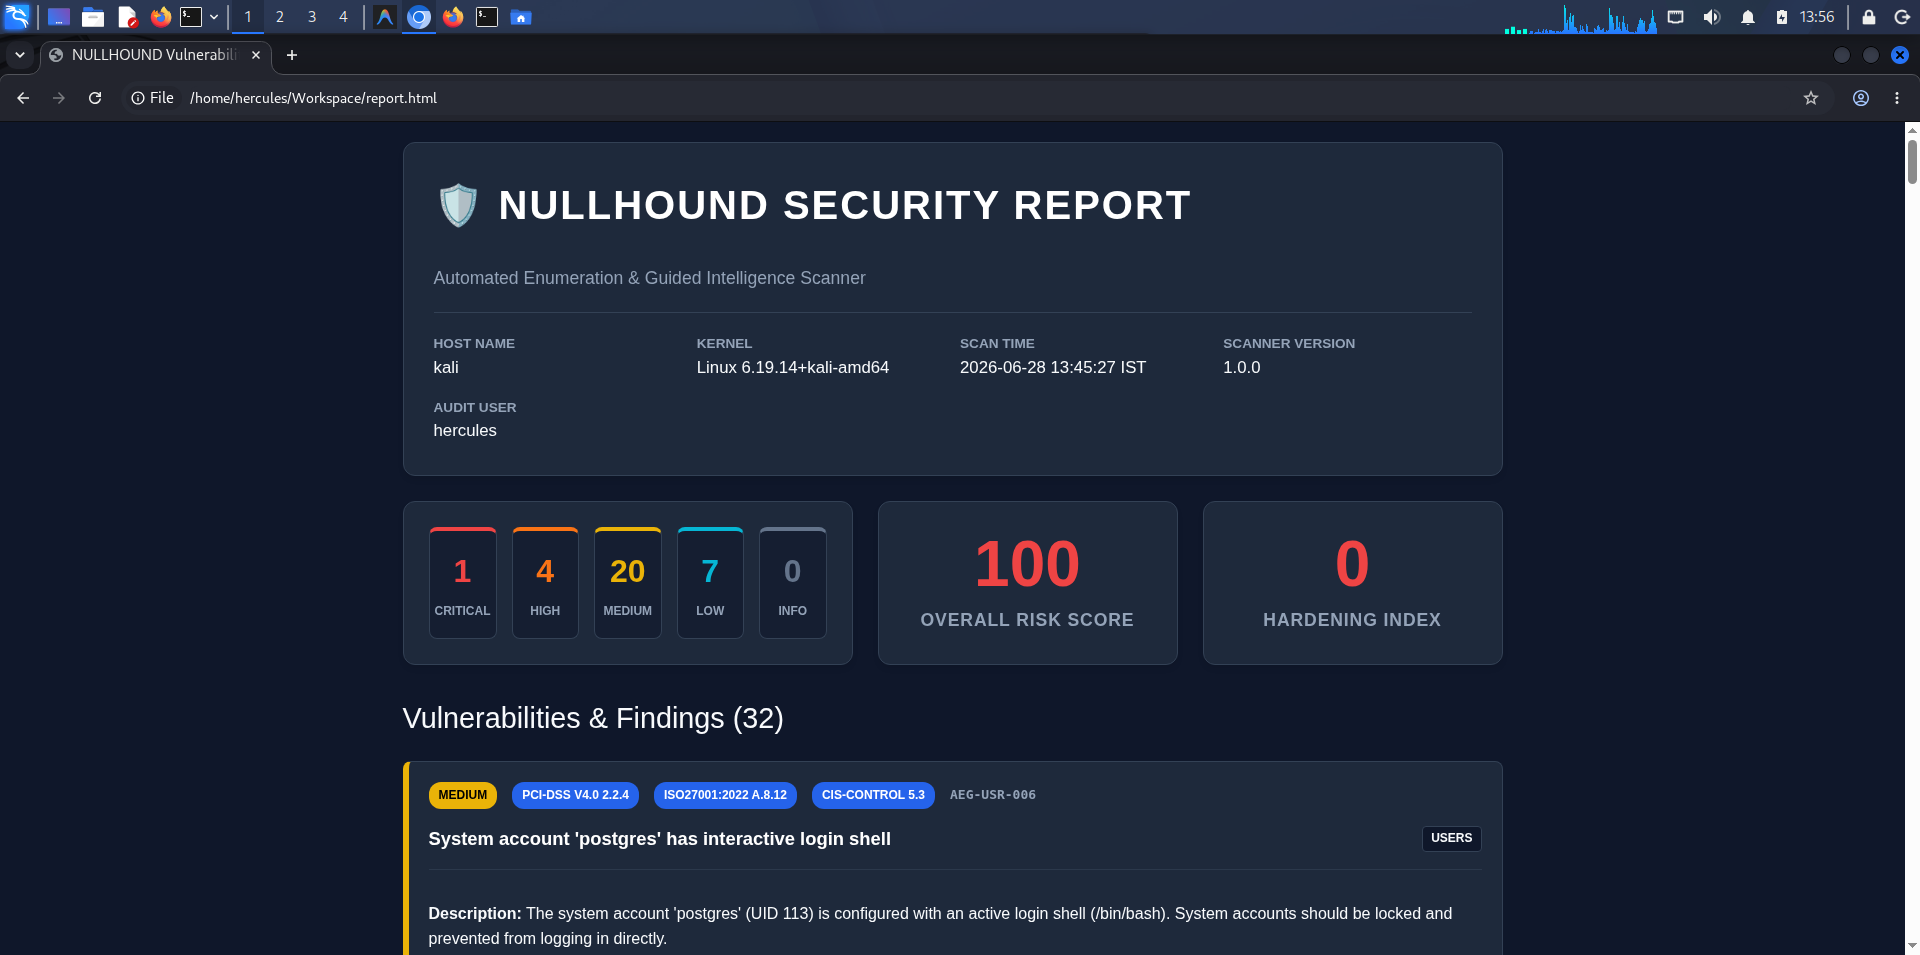Click the address bar file path
Viewport: 1920px width, 955px height.
[x=313, y=98]
